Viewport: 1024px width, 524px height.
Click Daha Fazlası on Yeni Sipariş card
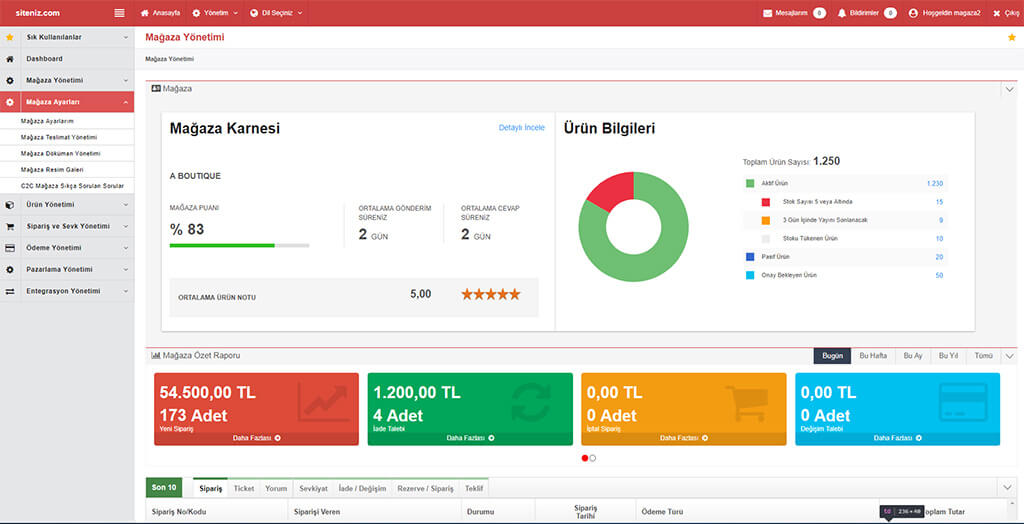257,438
